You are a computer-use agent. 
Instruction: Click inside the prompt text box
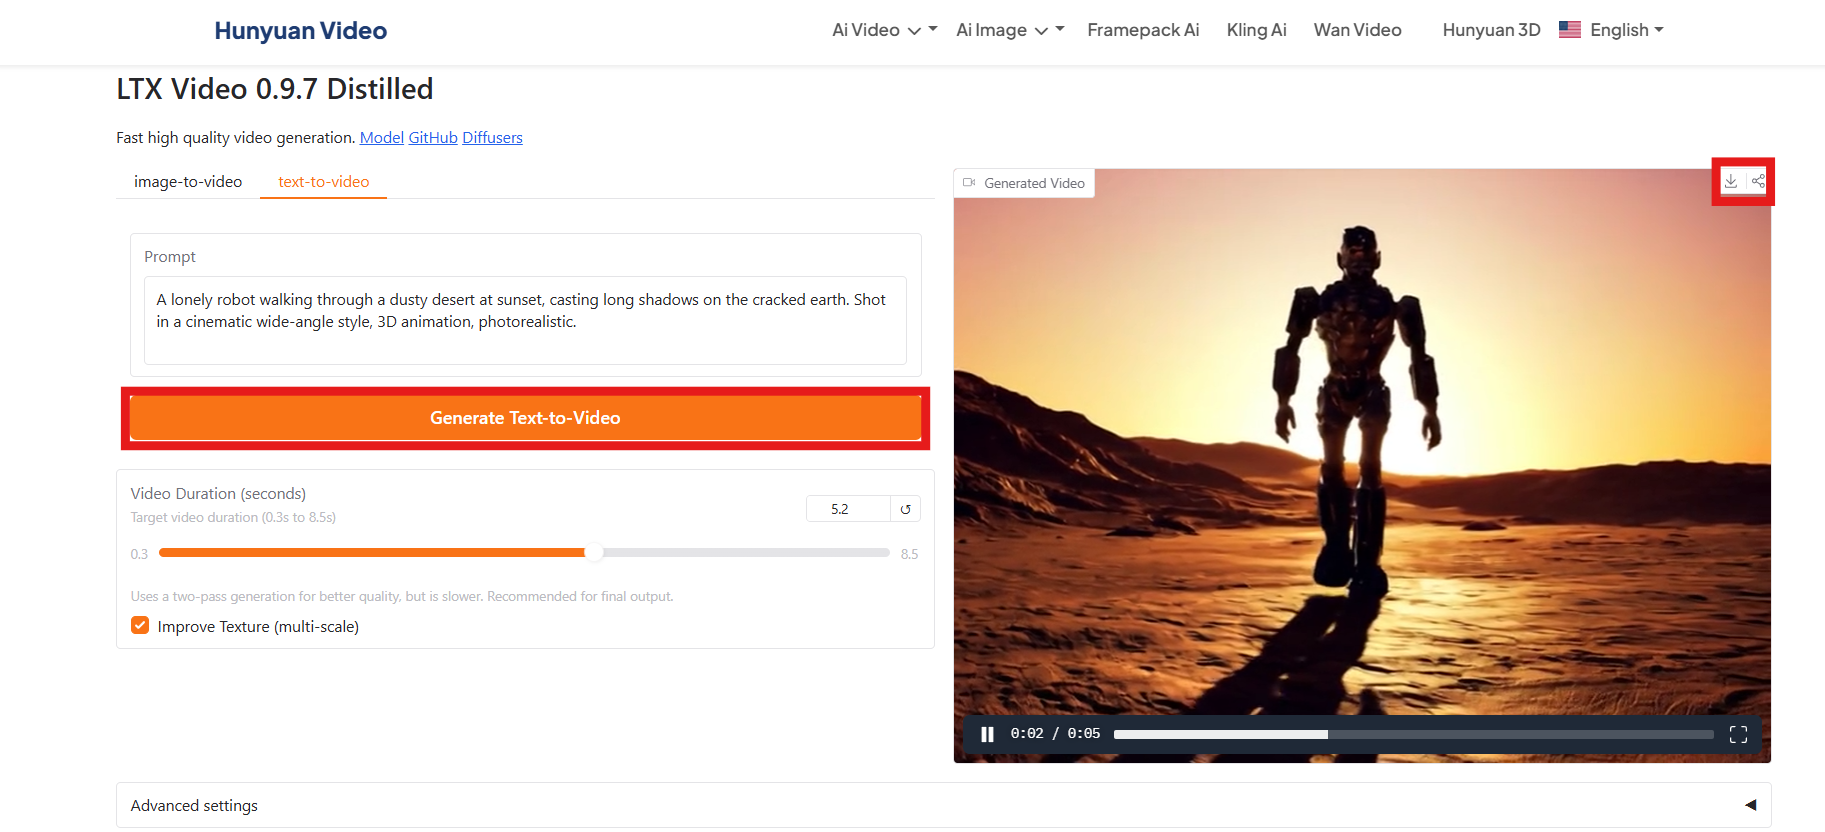coord(525,320)
